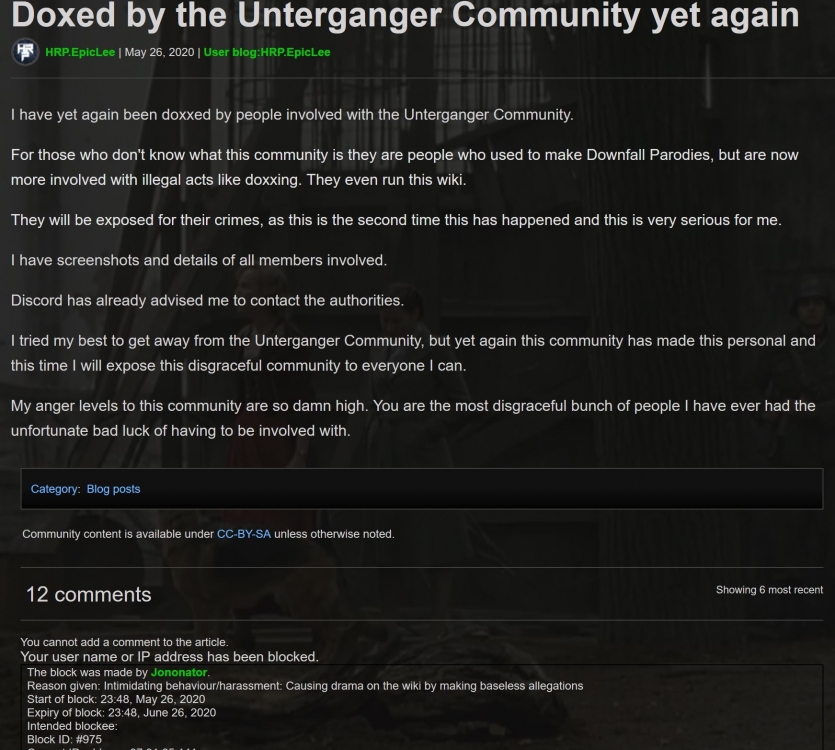Open the Blog posts category link
Viewport: 835px width, 750px height.
[x=113, y=489]
